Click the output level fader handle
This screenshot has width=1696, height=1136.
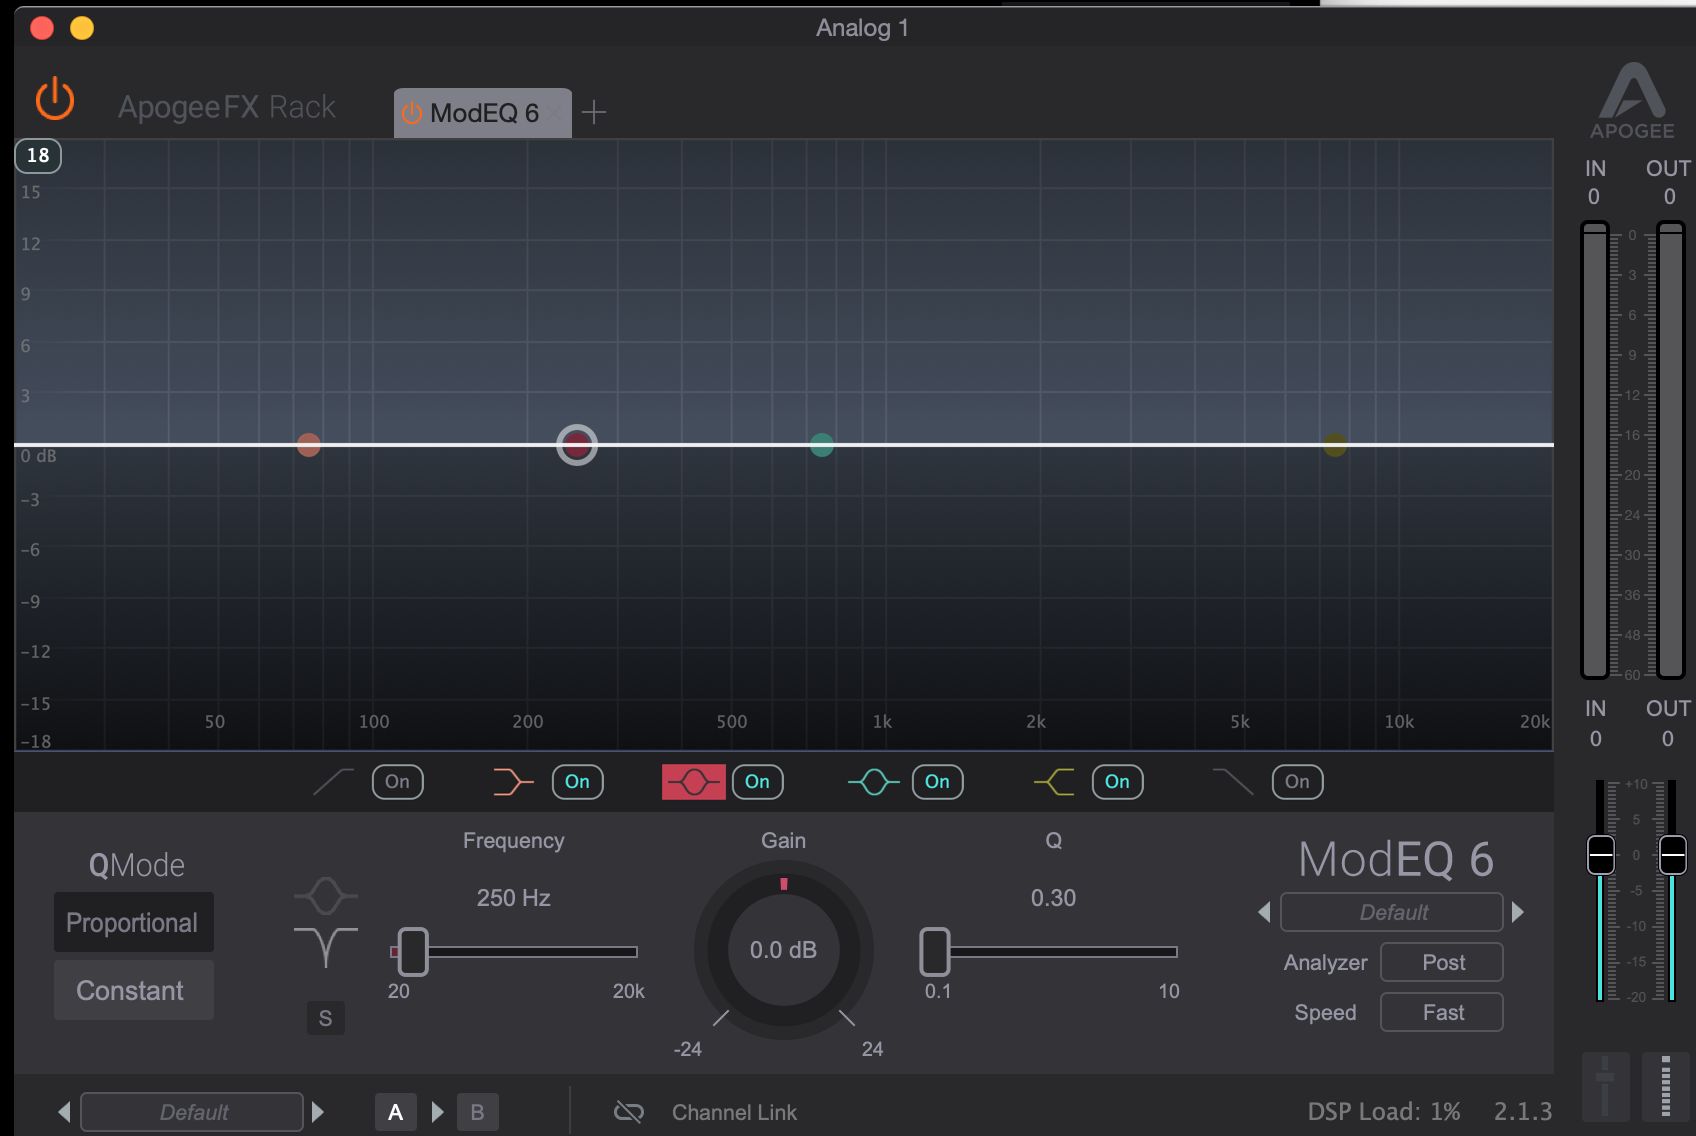click(1673, 855)
